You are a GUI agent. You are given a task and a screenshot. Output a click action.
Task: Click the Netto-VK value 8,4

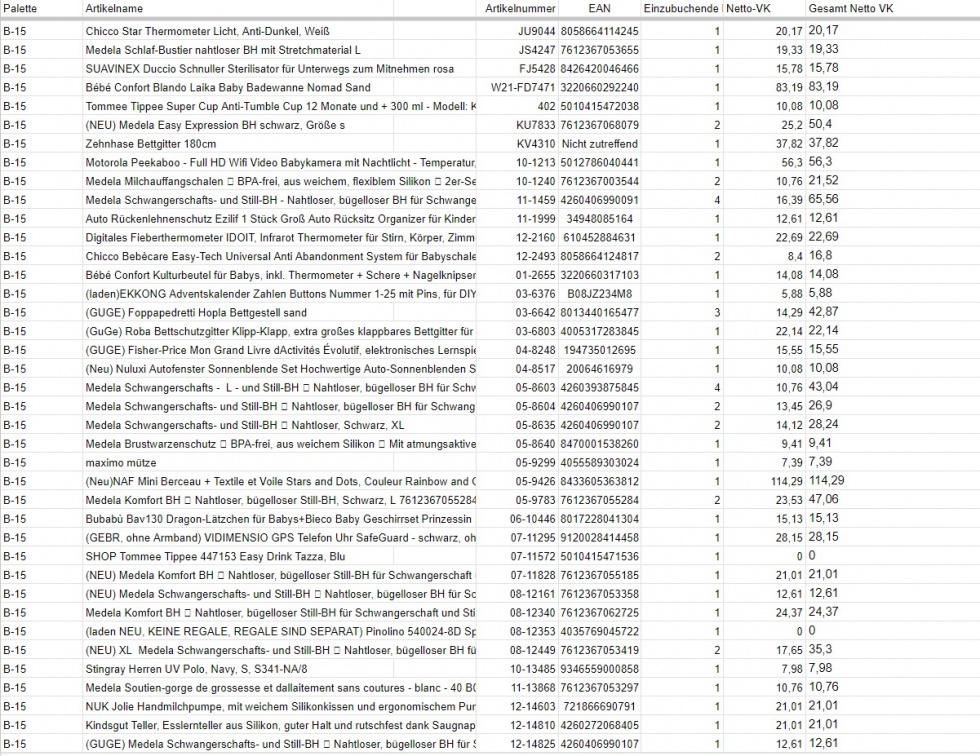795,256
